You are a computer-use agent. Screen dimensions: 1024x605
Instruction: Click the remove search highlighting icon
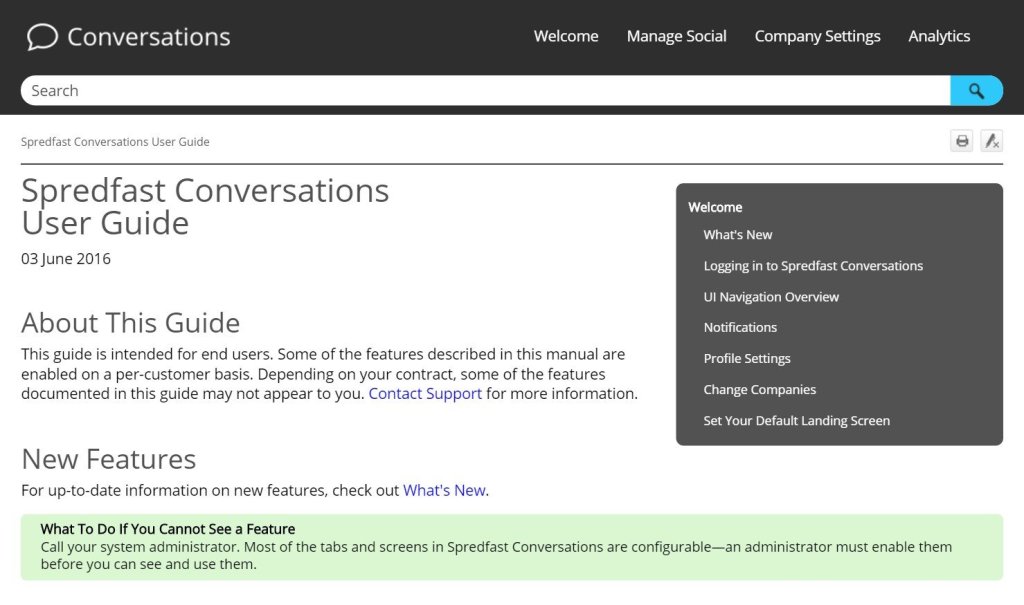click(991, 141)
